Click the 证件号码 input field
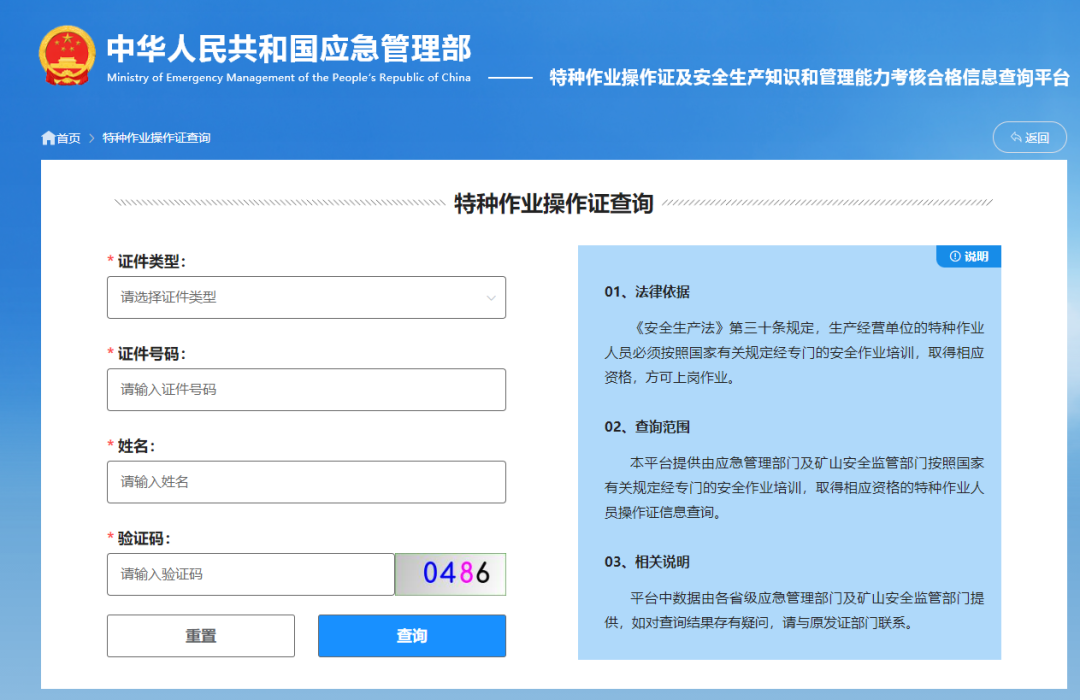The width and height of the screenshot is (1080, 700). coord(306,389)
